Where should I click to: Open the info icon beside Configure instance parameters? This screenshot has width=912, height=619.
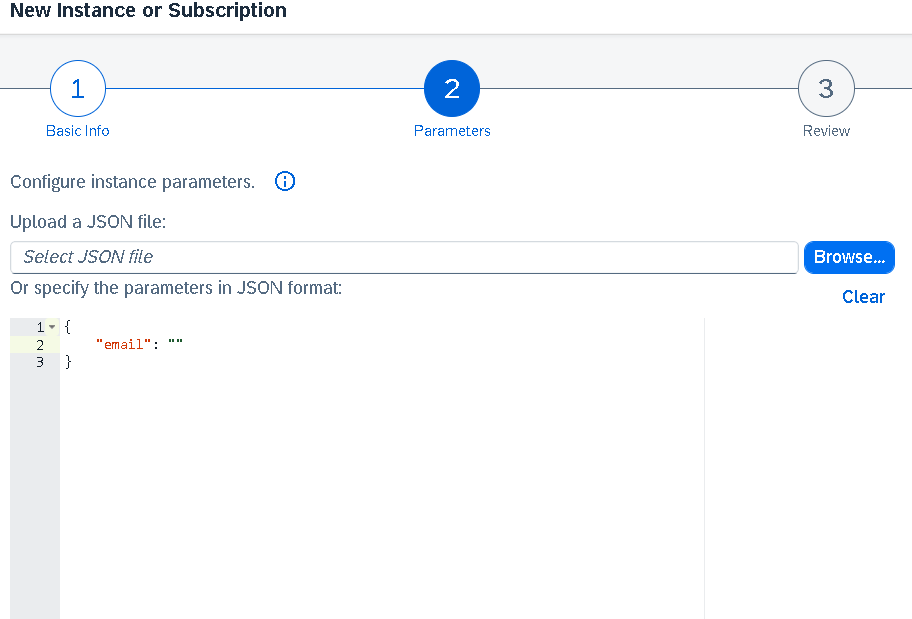(x=285, y=182)
